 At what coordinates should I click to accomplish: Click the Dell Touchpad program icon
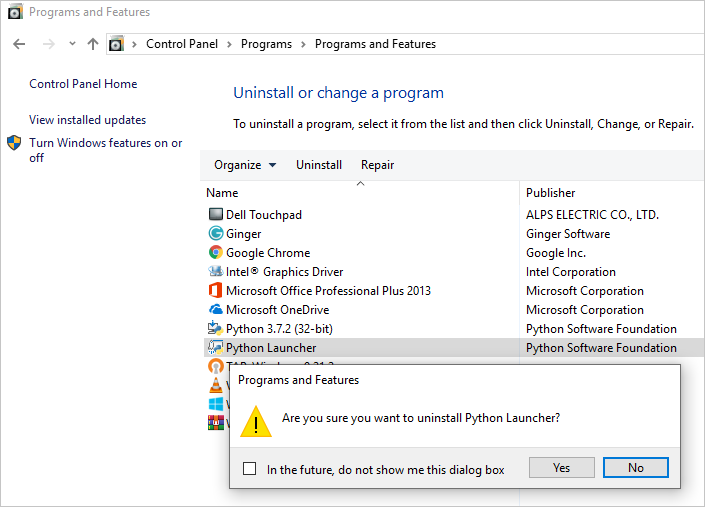click(215, 215)
